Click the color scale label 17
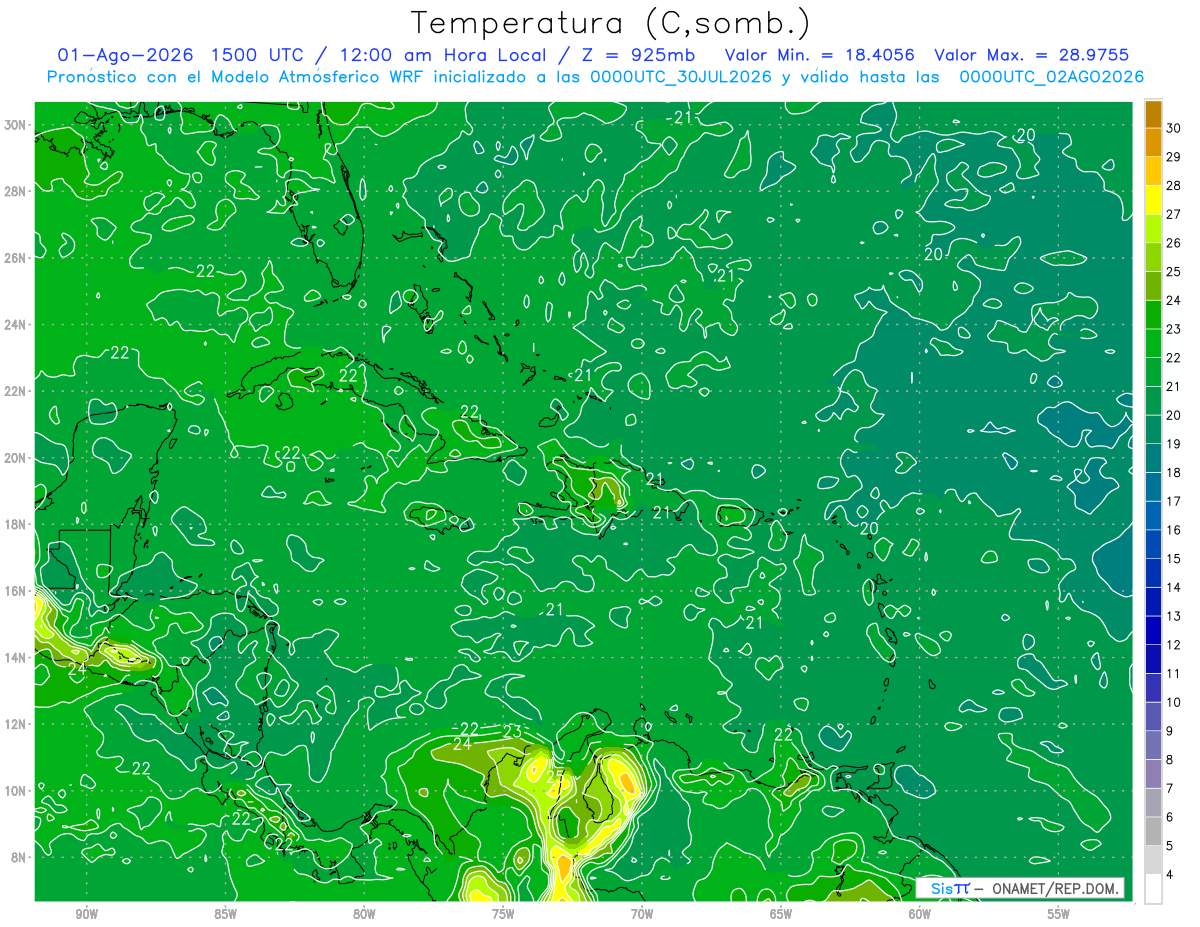 (1174, 501)
